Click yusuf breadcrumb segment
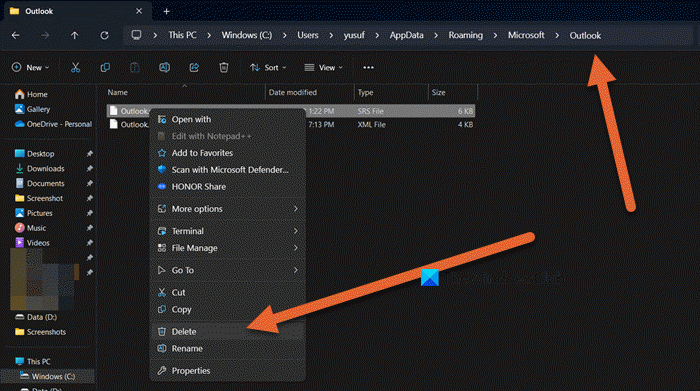700x391 pixels. point(354,35)
